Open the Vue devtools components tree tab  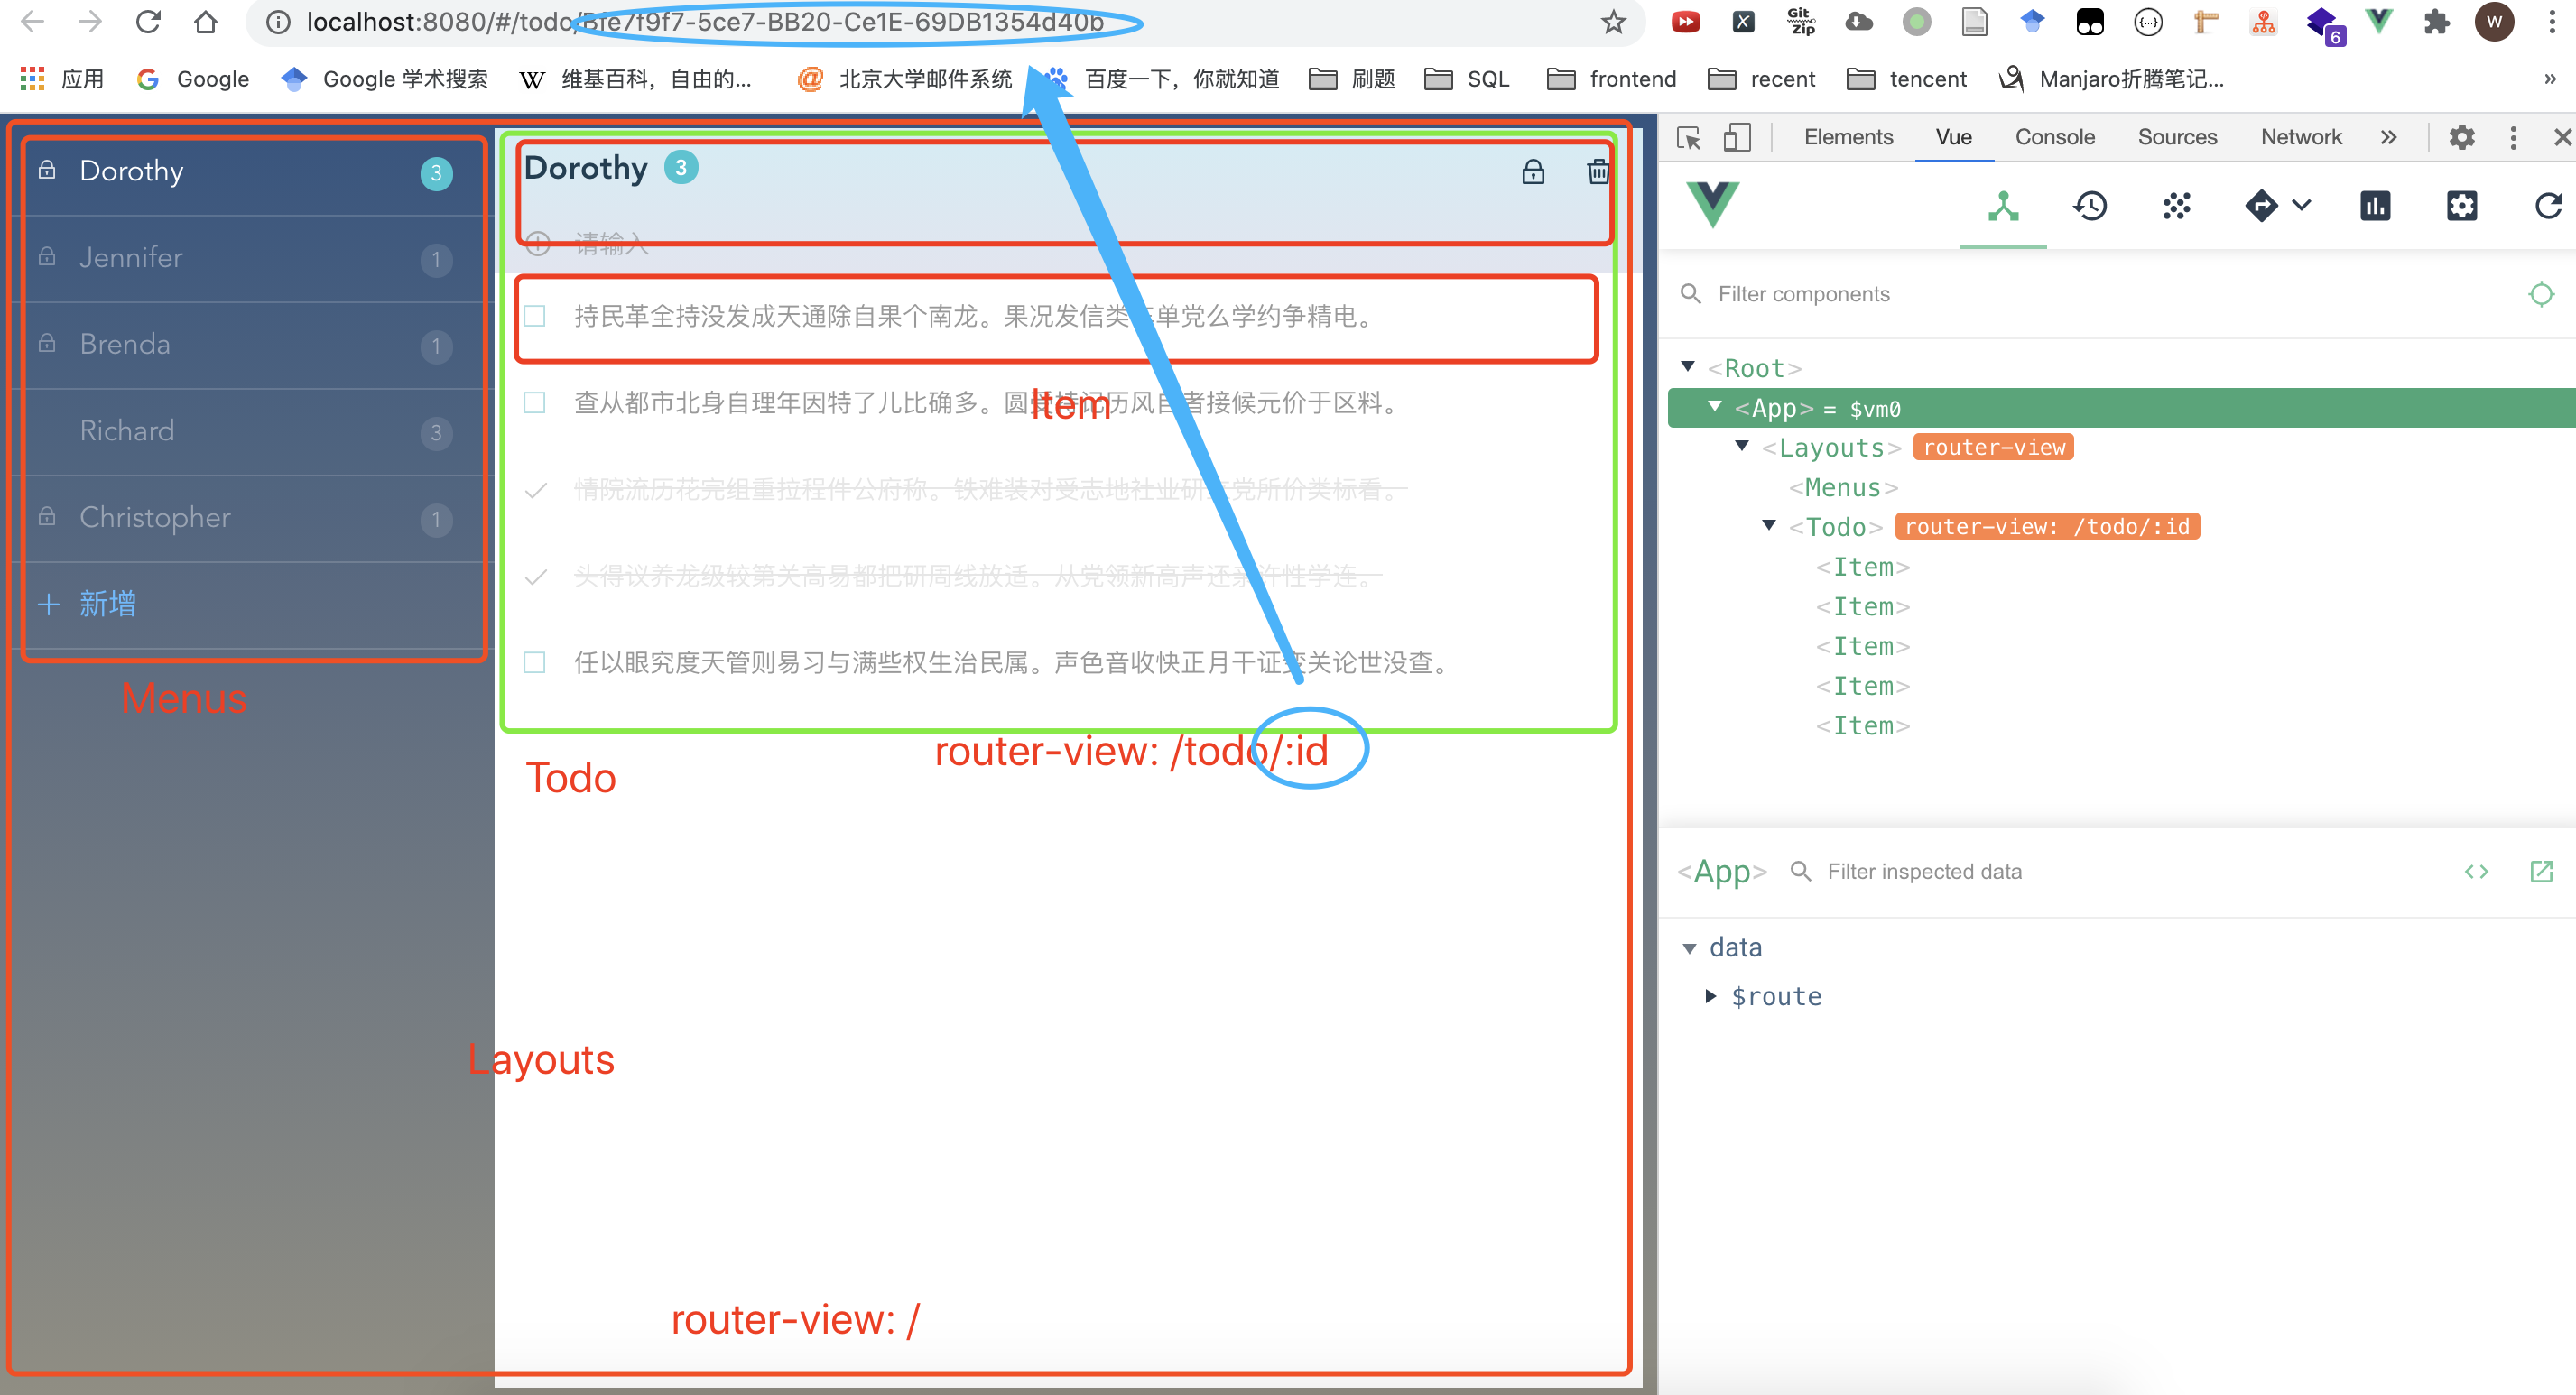[2003, 206]
